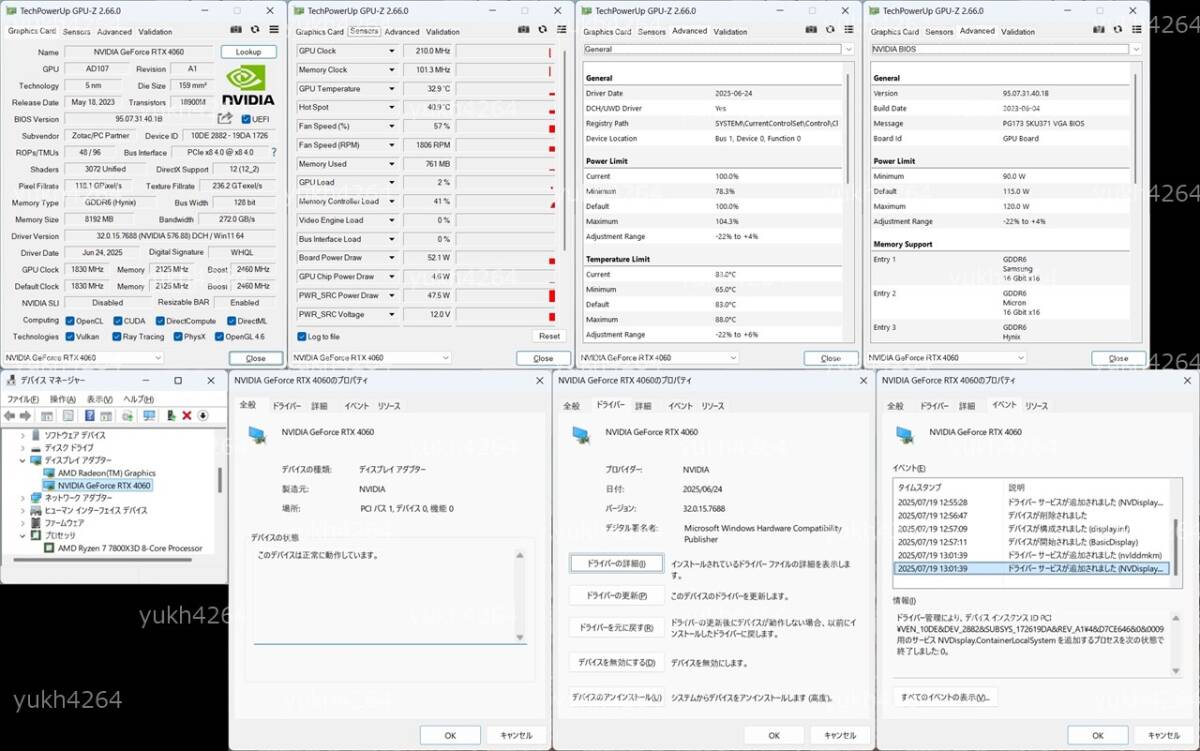1200x751 pixels.
Task: Click the camera icon in the General Advanced GPU-Z window
Action: [x=812, y=30]
